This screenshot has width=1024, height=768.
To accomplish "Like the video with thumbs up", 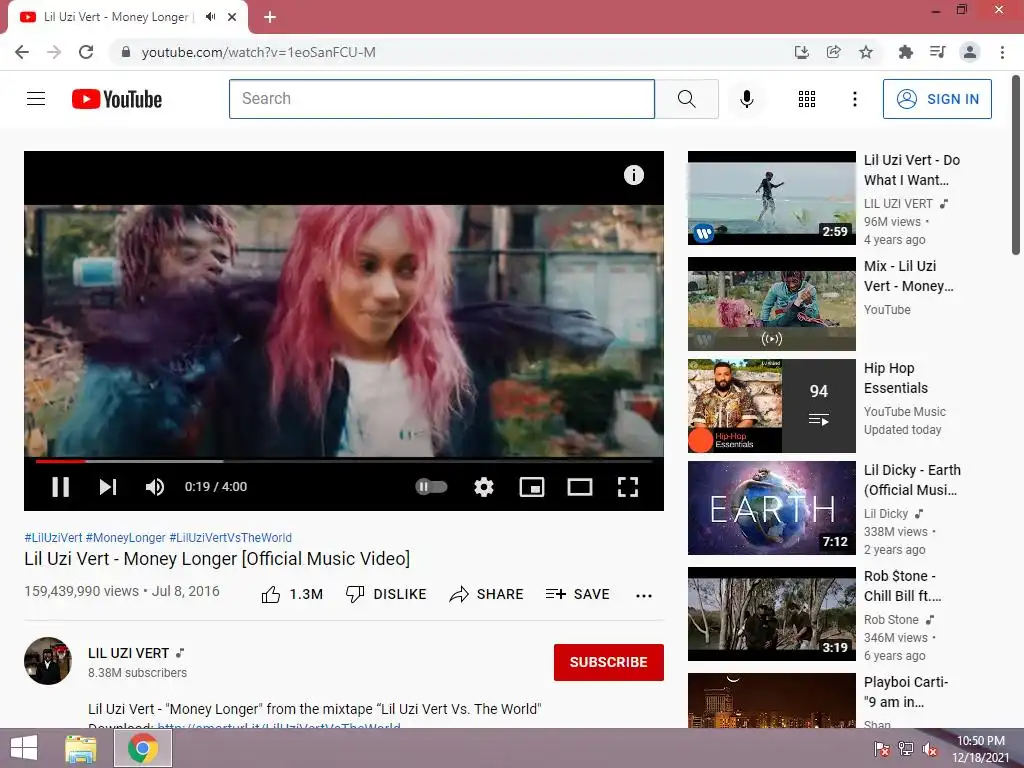I will 292,594.
